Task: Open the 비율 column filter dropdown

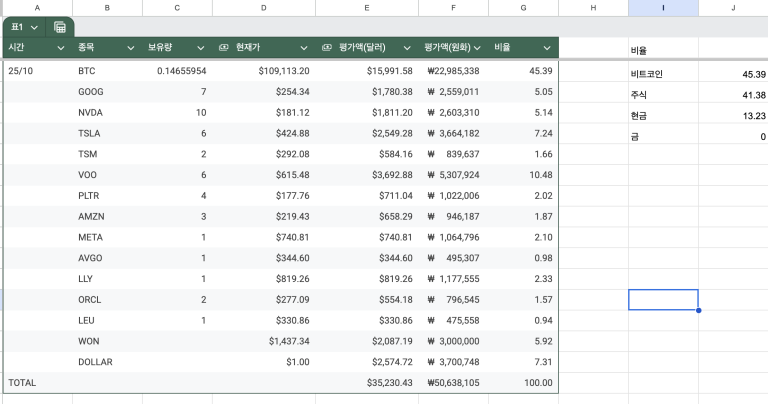Action: point(547,48)
